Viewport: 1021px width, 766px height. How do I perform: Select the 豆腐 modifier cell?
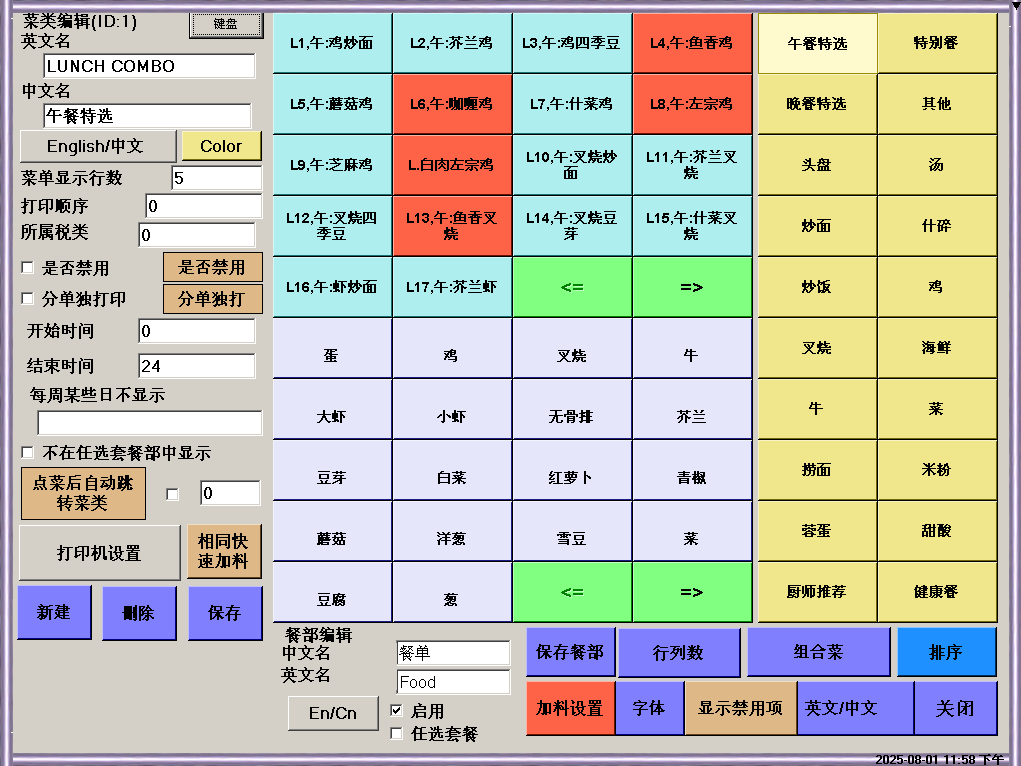pos(332,600)
